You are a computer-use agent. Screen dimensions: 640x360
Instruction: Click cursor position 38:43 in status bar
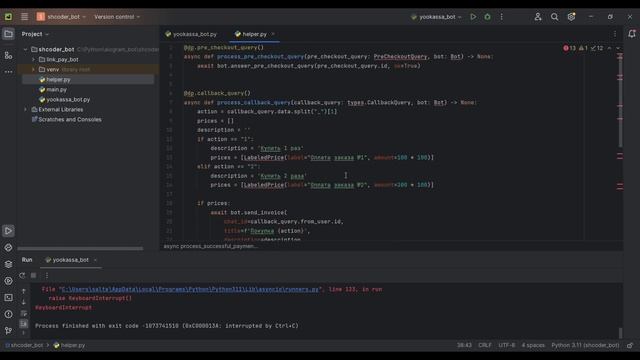point(464,345)
